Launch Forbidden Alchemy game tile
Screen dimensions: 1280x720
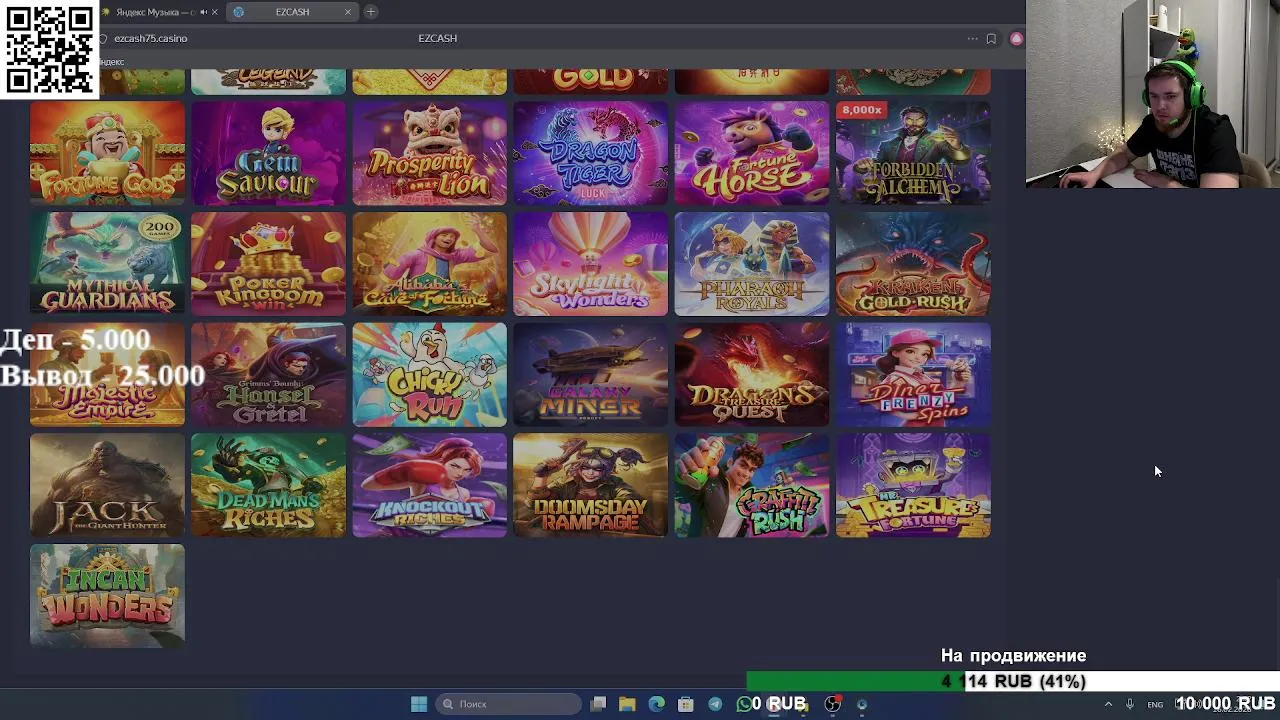point(912,153)
